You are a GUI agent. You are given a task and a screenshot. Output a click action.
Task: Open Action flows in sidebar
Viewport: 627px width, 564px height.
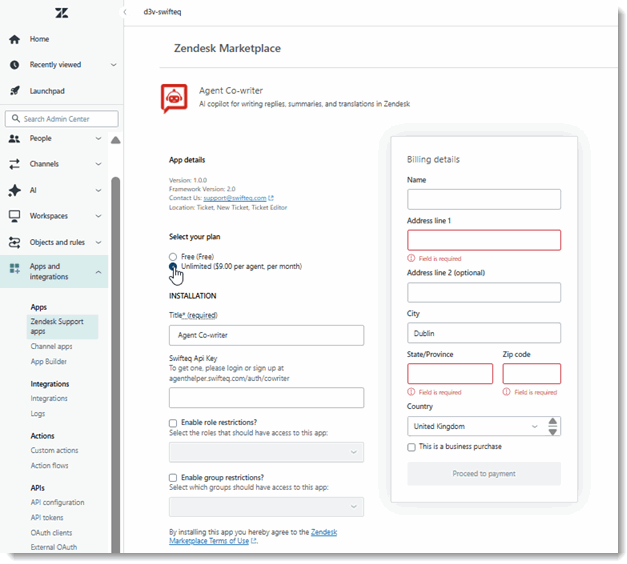[49, 466]
